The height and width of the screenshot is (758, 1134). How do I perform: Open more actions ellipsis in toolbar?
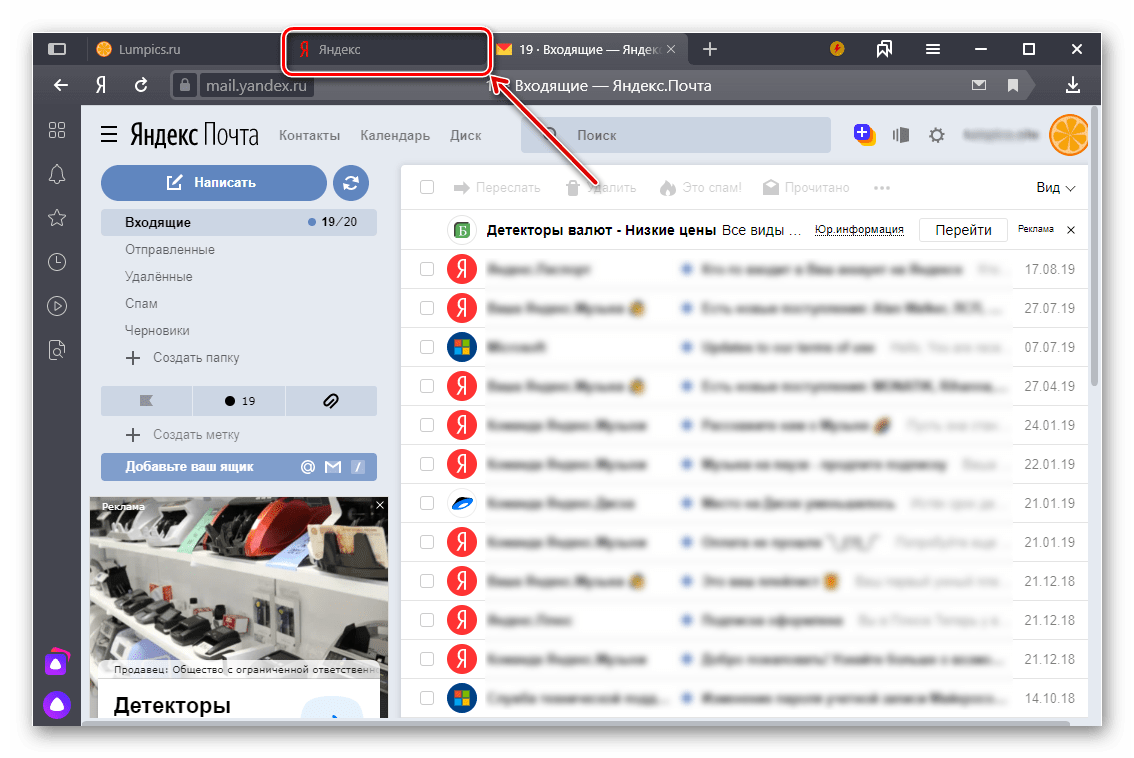[x=881, y=187]
